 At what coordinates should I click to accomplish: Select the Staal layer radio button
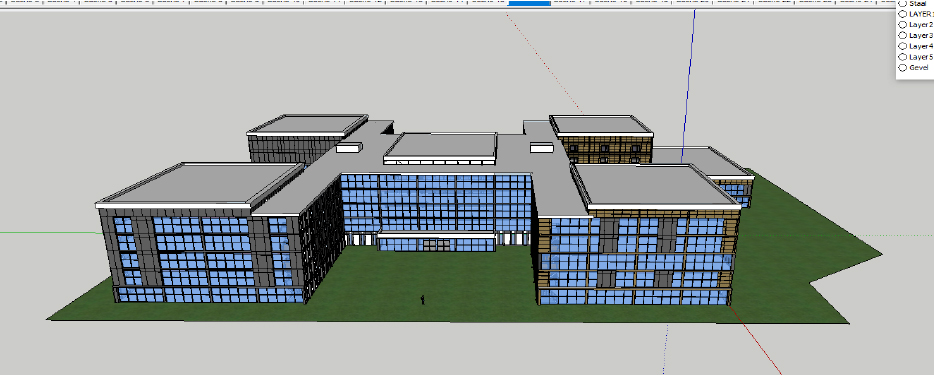[x=902, y=4]
